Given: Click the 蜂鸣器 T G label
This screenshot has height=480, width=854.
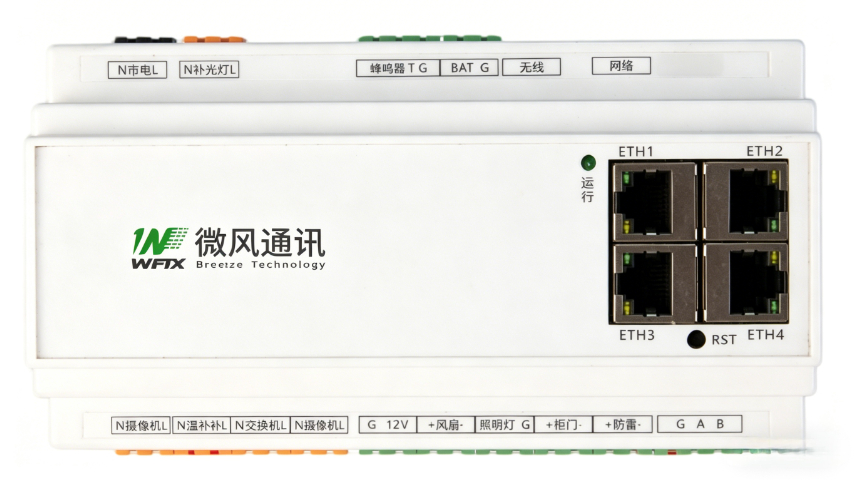Looking at the screenshot, I should click(x=398, y=68).
